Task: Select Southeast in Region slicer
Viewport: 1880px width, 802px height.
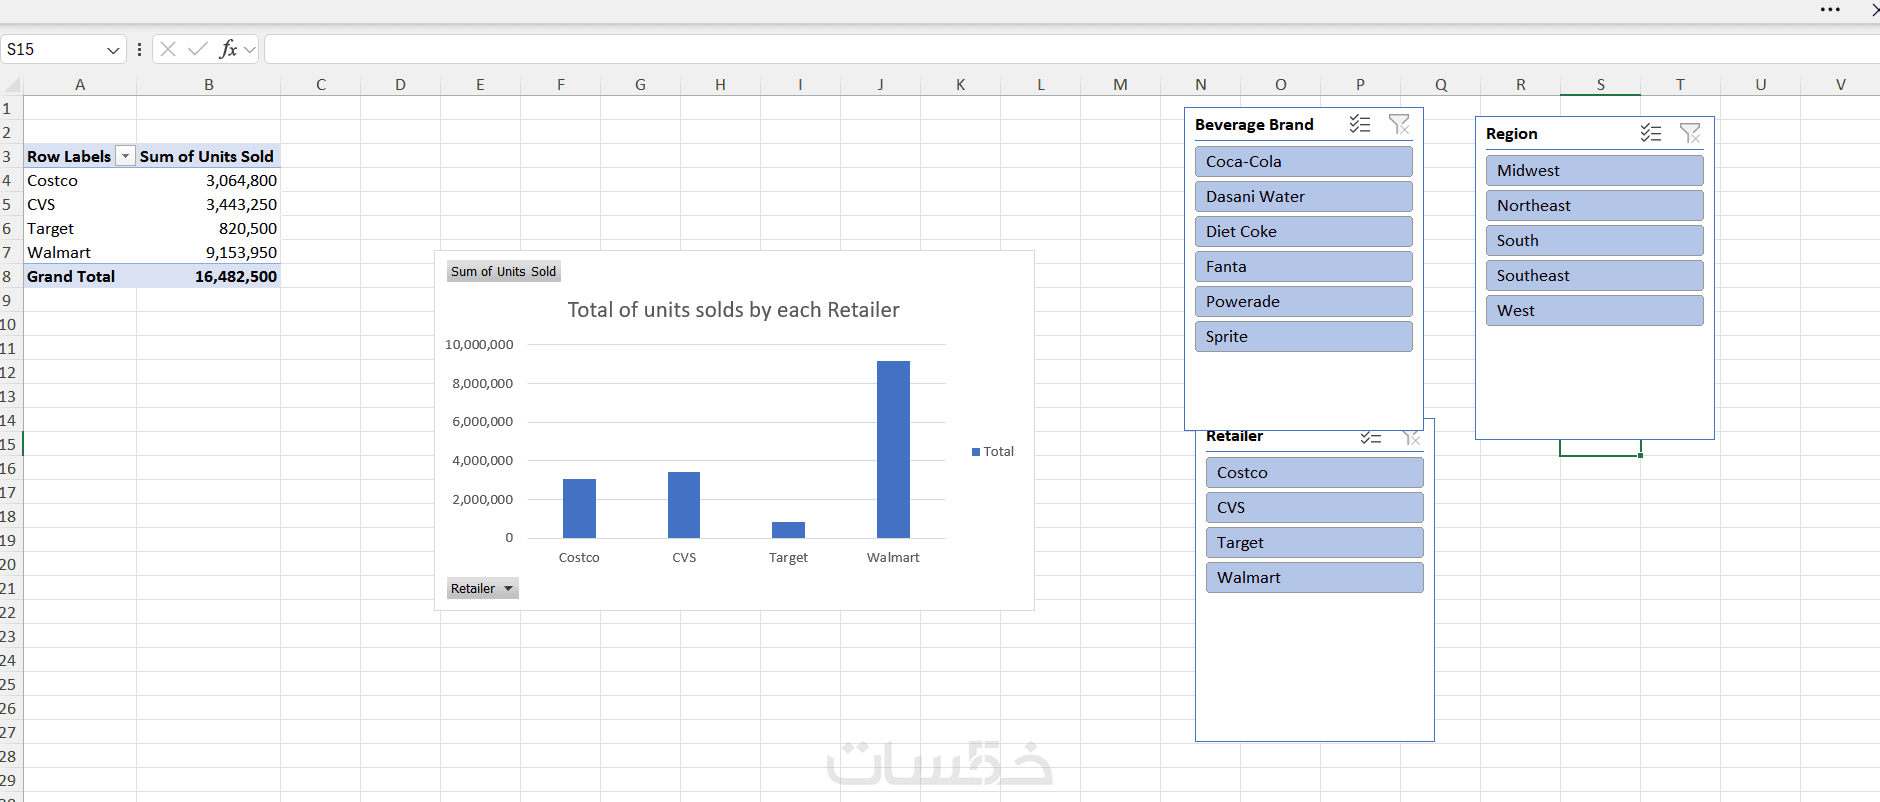Action: [x=1594, y=275]
